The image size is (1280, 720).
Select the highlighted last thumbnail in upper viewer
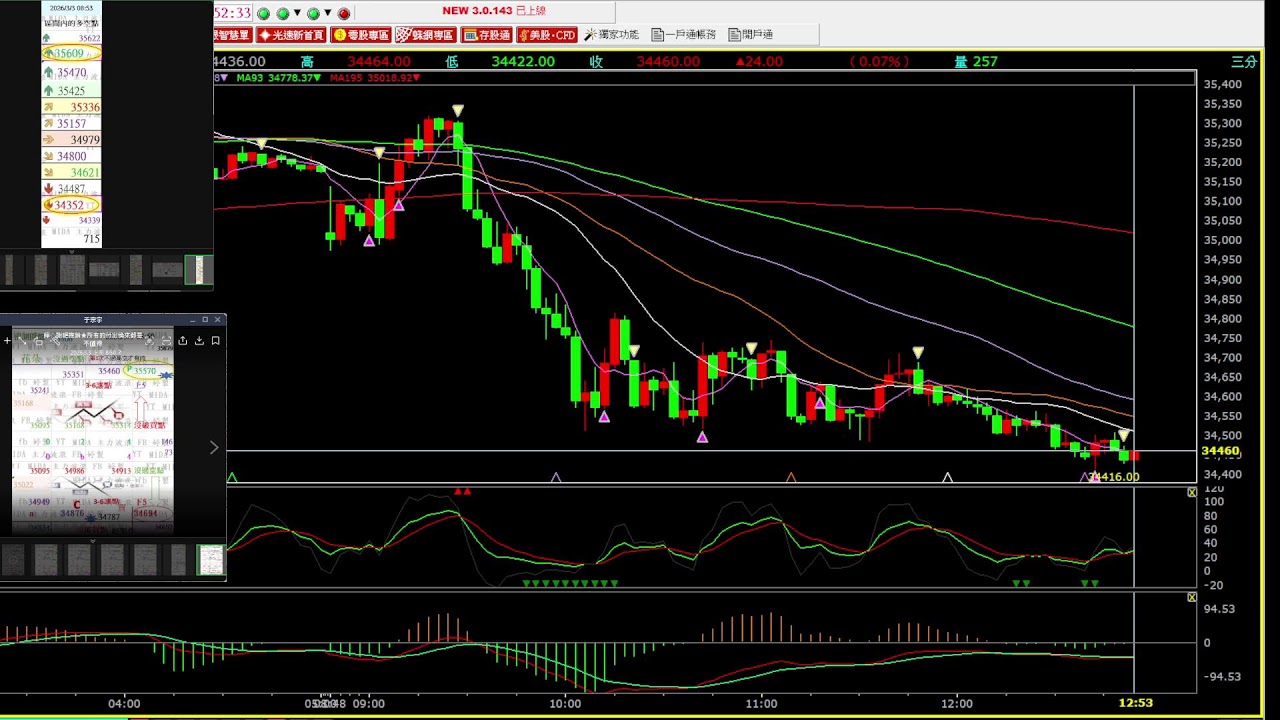(x=198, y=270)
